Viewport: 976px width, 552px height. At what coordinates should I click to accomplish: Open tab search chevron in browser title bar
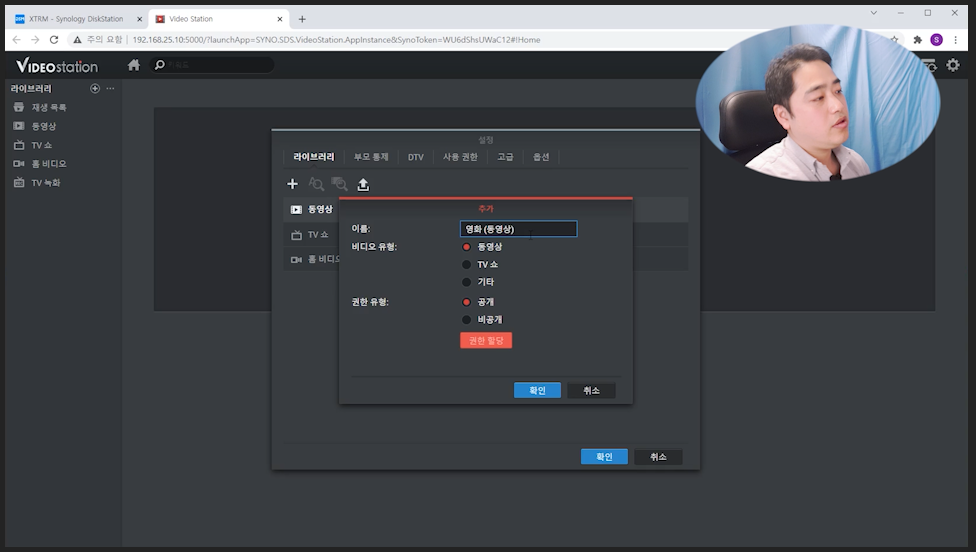(874, 12)
